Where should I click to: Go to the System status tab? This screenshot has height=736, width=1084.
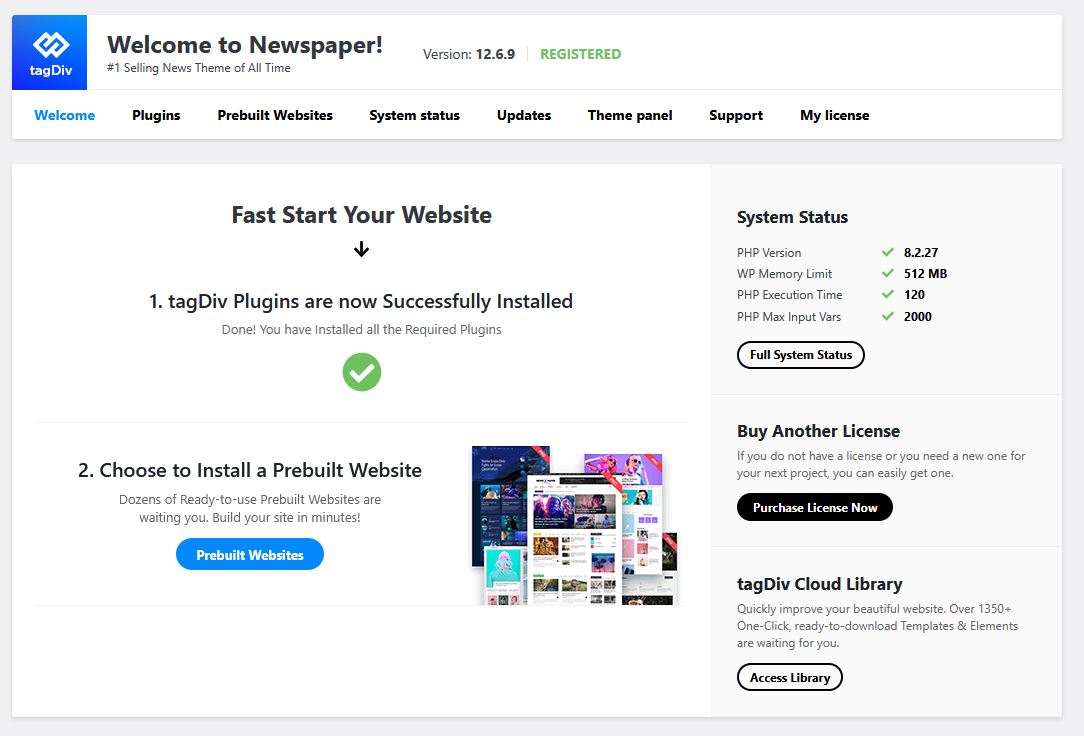(414, 115)
